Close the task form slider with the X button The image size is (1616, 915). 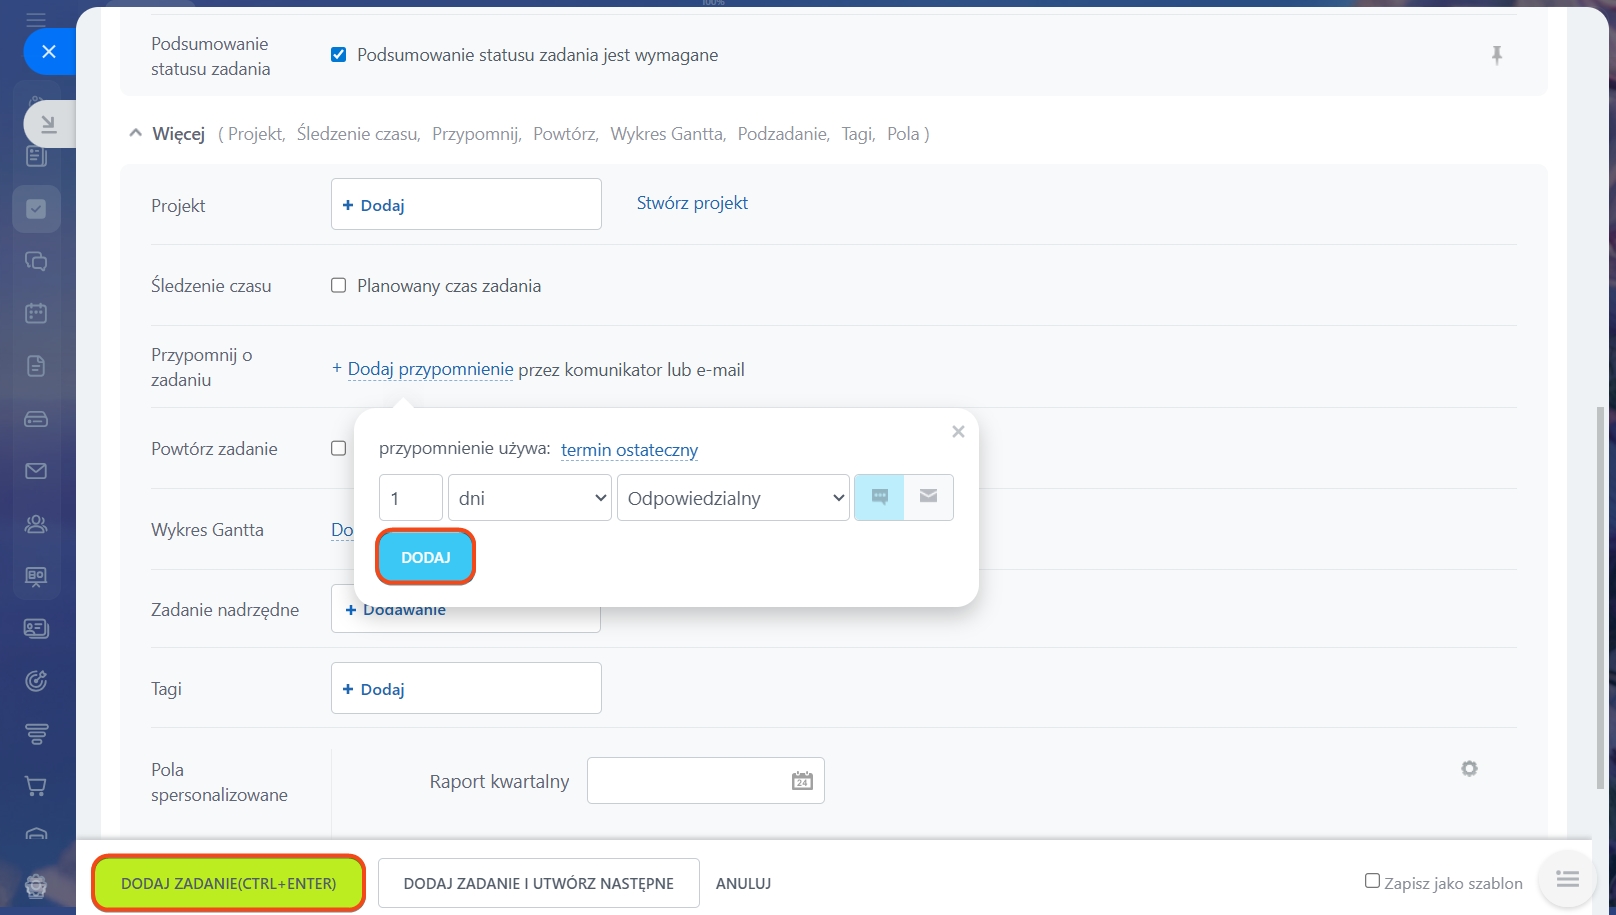[49, 52]
